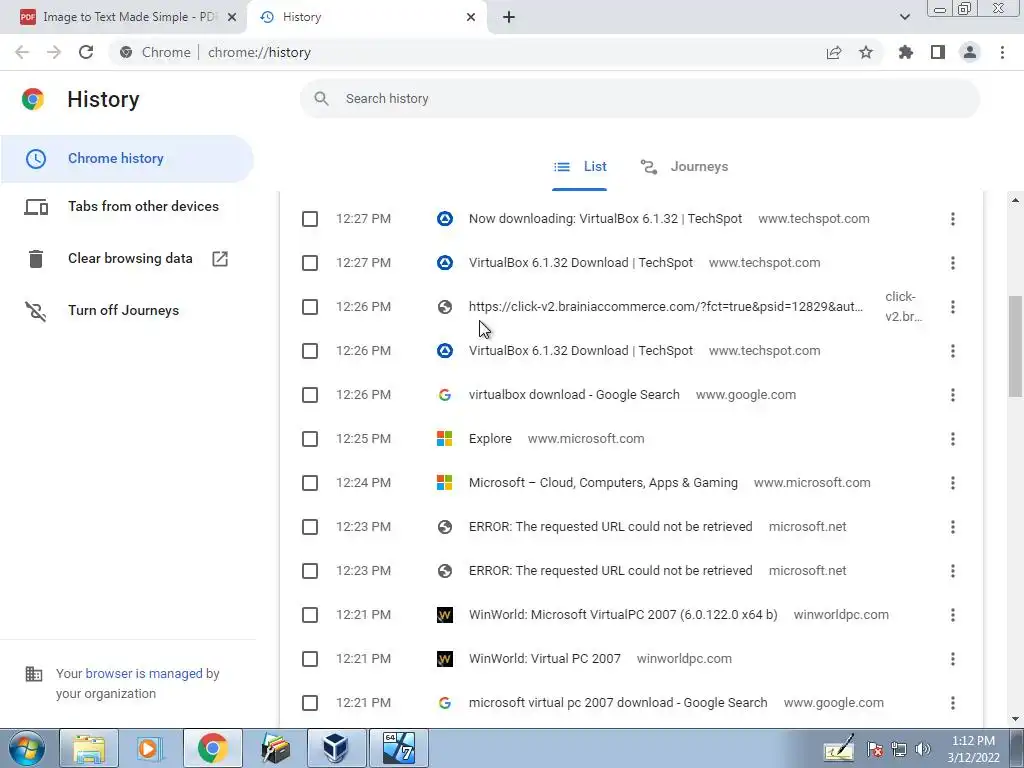Switch to the Journeys view tab
Viewport: 1024px width, 768px height.
tap(684, 167)
